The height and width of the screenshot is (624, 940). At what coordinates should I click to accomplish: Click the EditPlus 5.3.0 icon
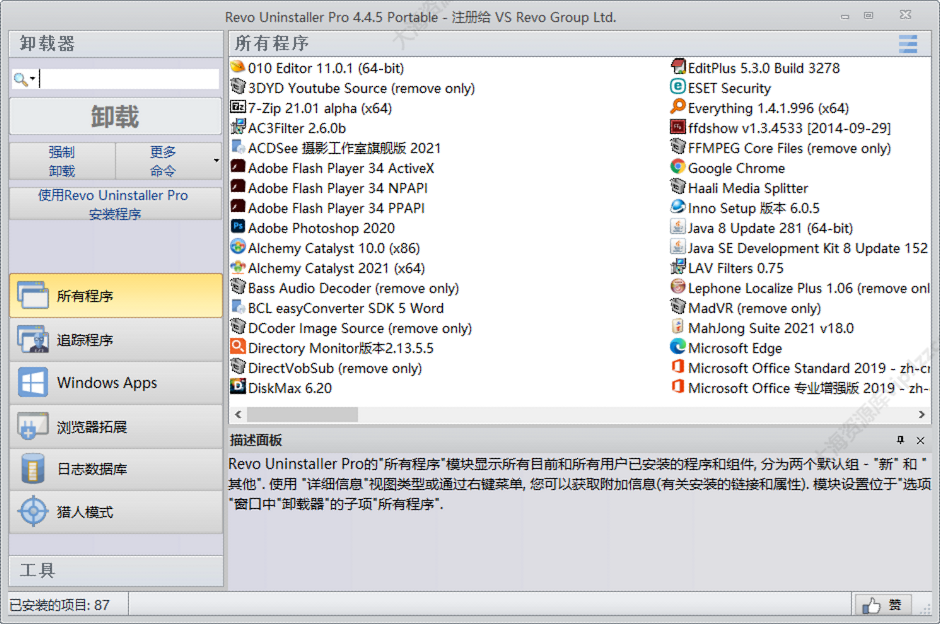(x=678, y=67)
